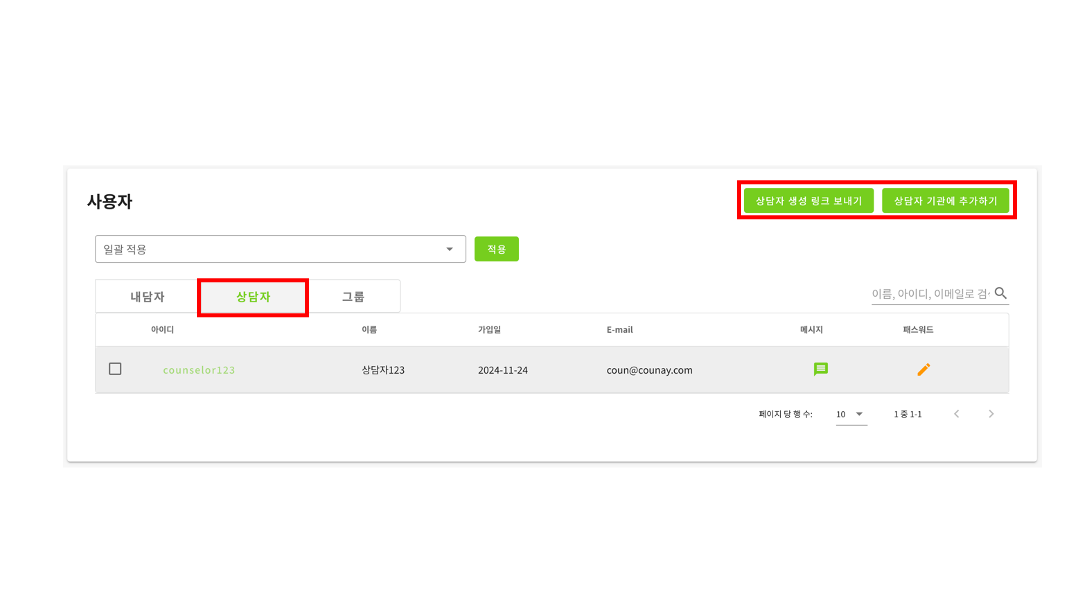
Task: Click the E-mail column header
Action: point(620,330)
